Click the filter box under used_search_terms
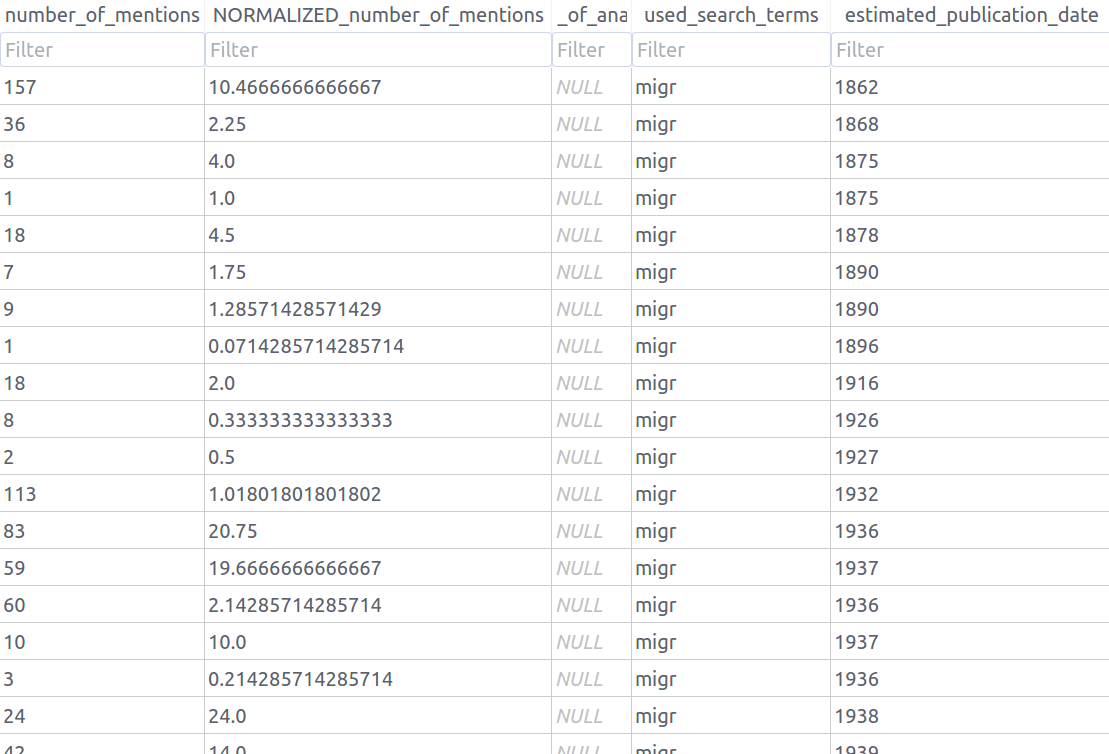 pyautogui.click(x=730, y=50)
